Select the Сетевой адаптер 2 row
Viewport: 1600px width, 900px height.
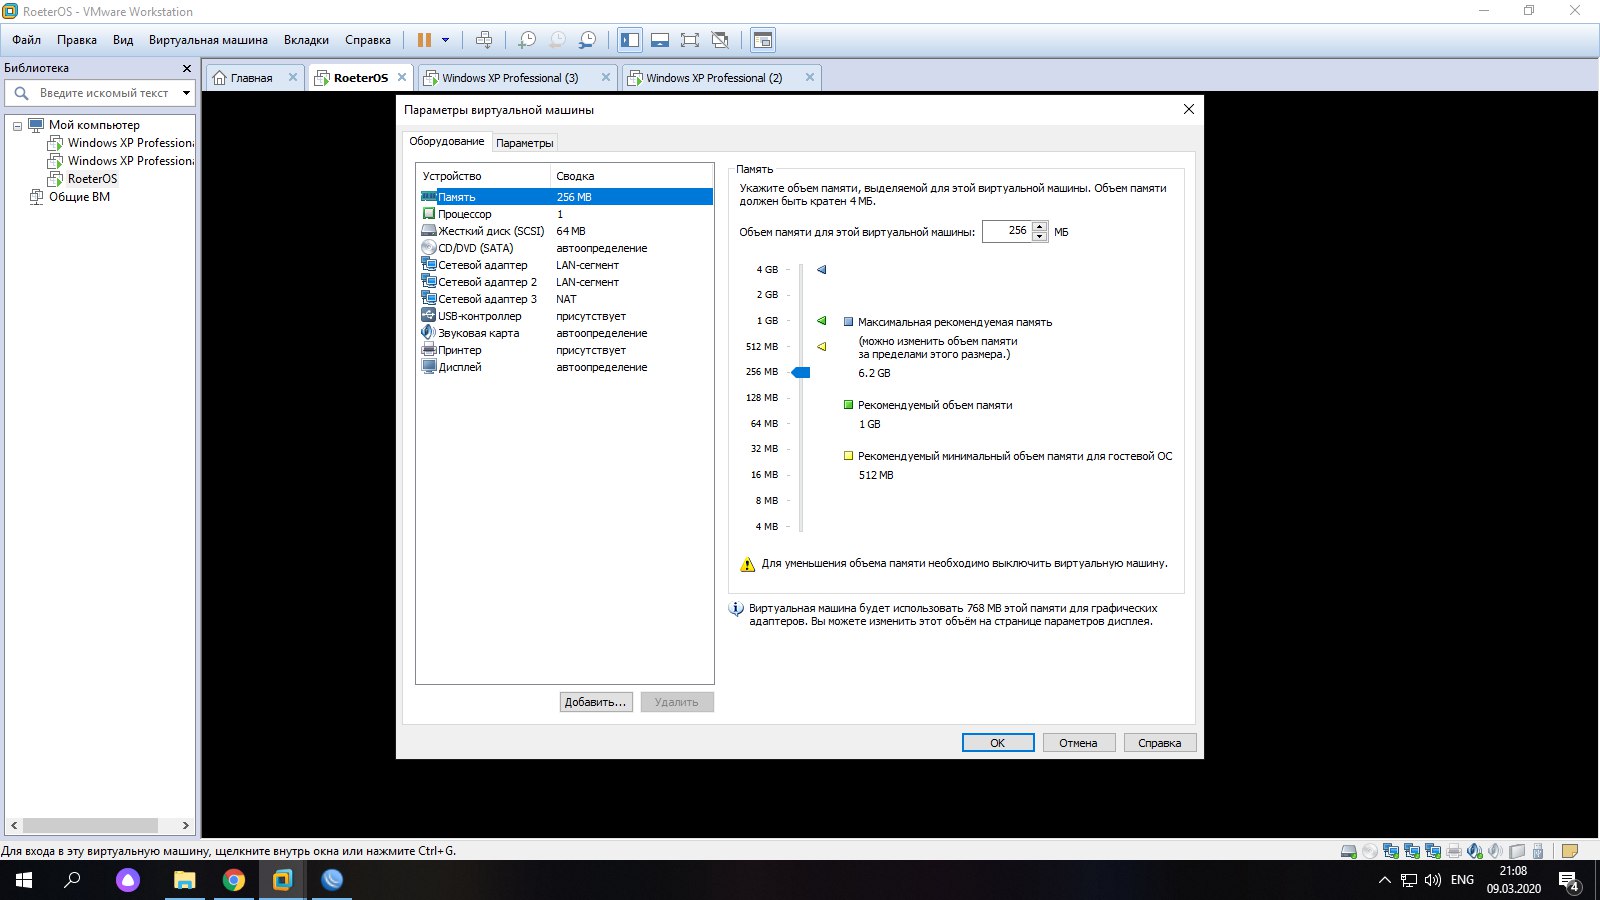pos(565,282)
